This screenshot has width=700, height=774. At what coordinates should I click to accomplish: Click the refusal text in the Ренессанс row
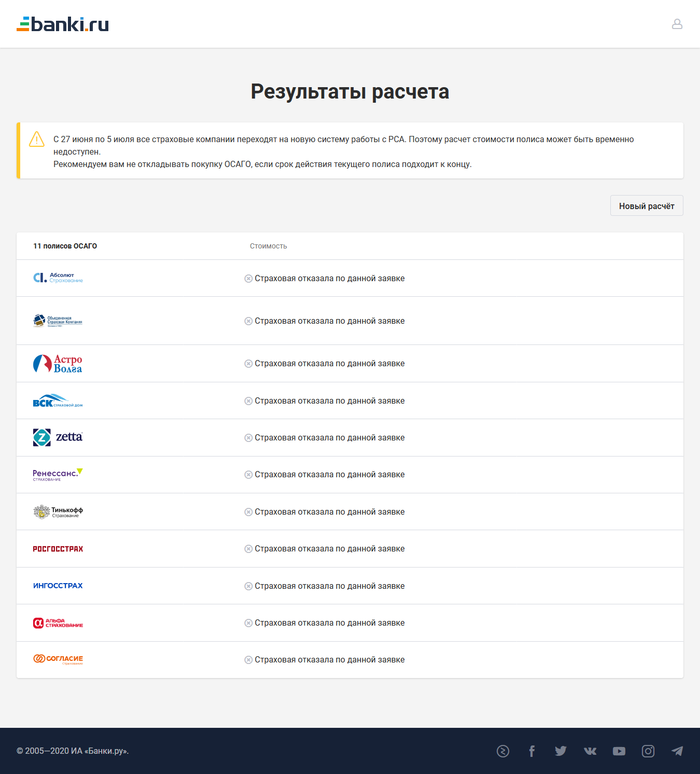[x=329, y=474]
